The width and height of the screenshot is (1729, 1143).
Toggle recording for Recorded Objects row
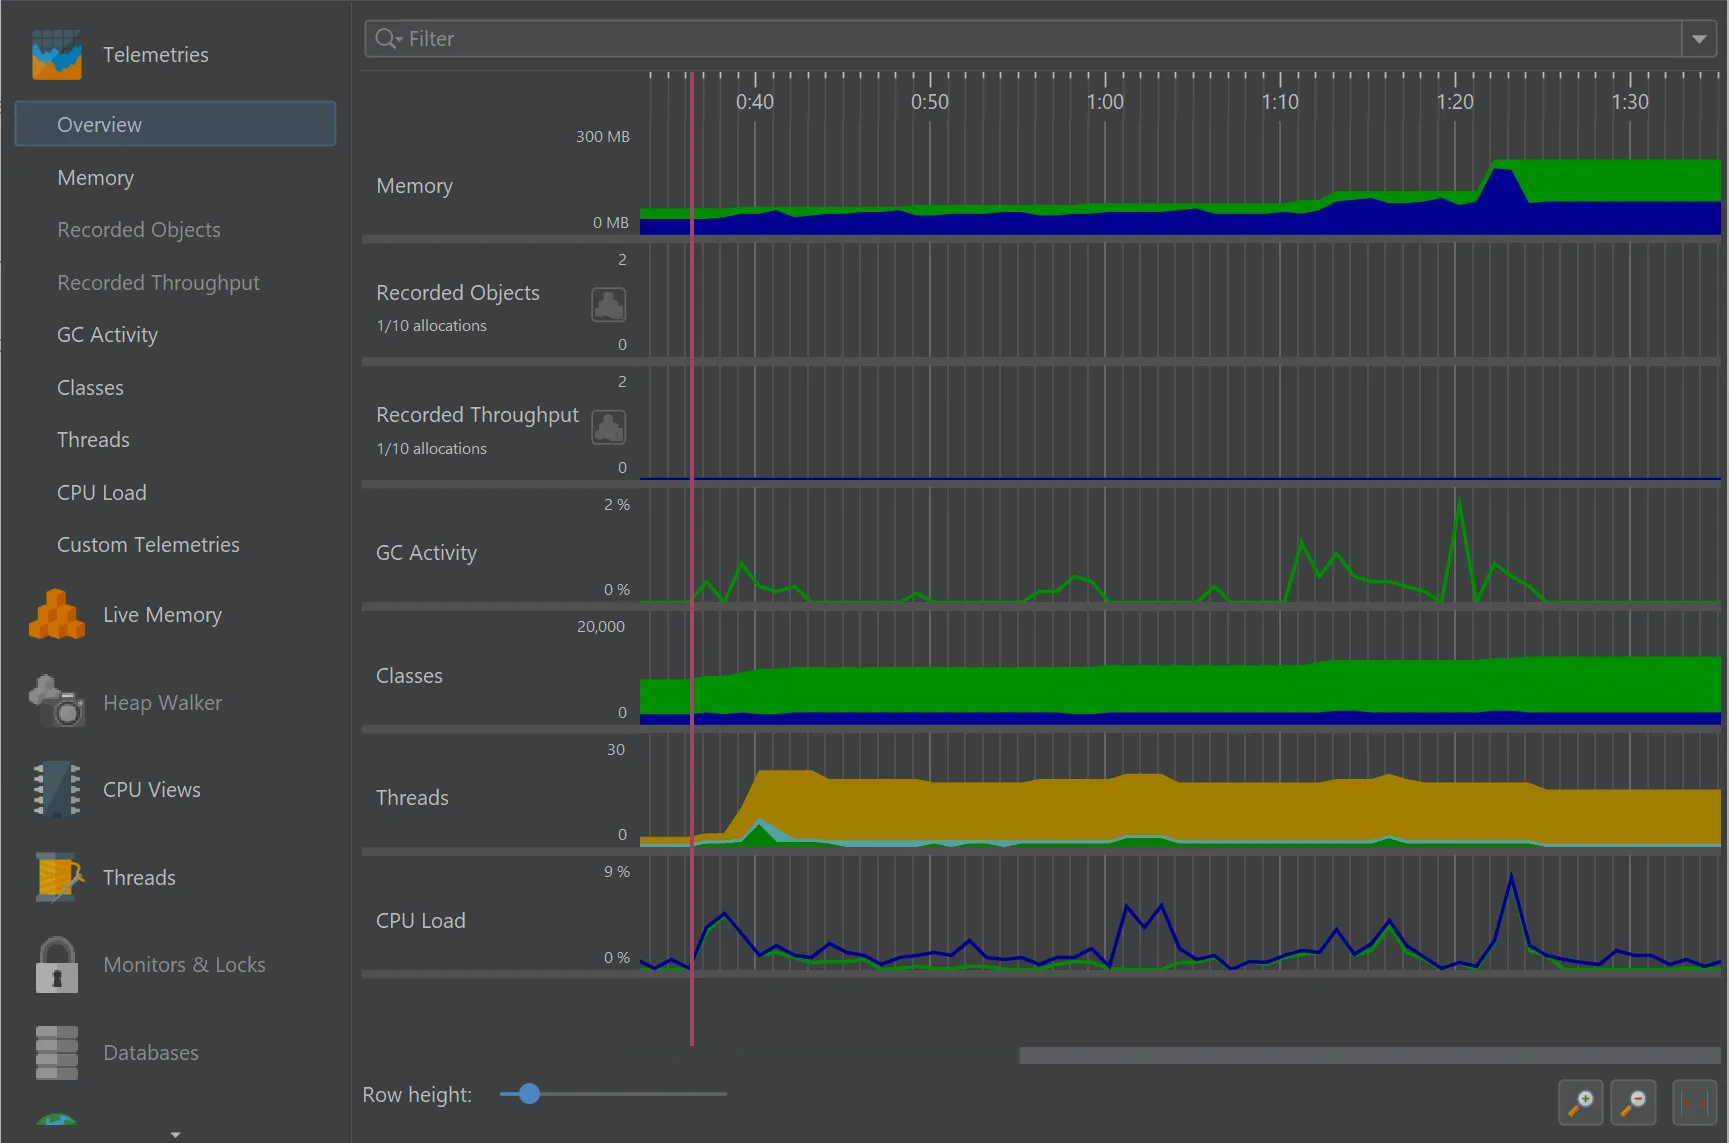tap(609, 305)
